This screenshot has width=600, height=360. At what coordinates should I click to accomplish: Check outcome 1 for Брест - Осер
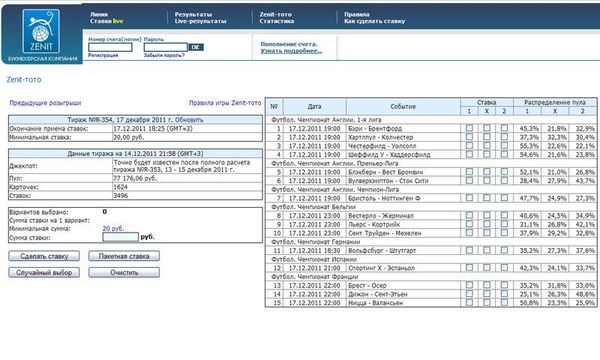tap(469, 285)
